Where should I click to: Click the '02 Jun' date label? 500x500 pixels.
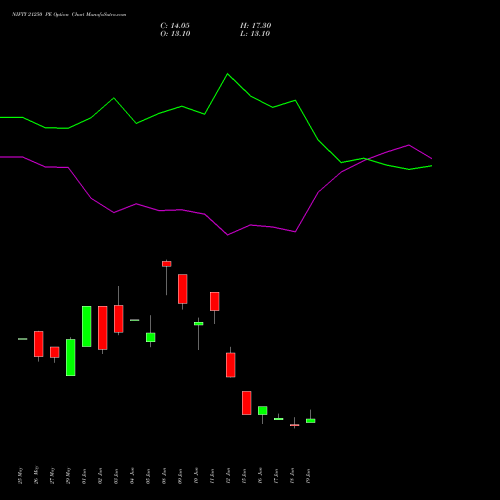point(101,476)
